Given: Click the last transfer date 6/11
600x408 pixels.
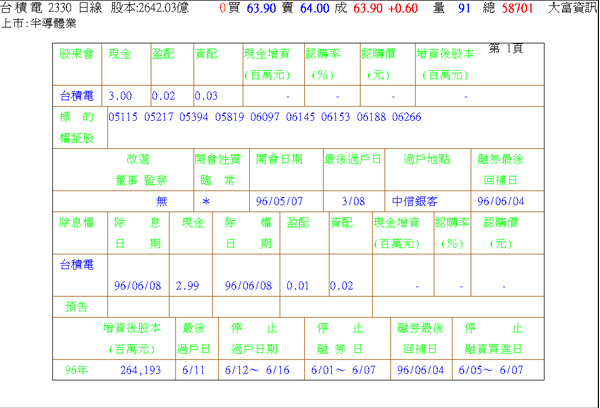Looking at the screenshot, I should point(193,370).
